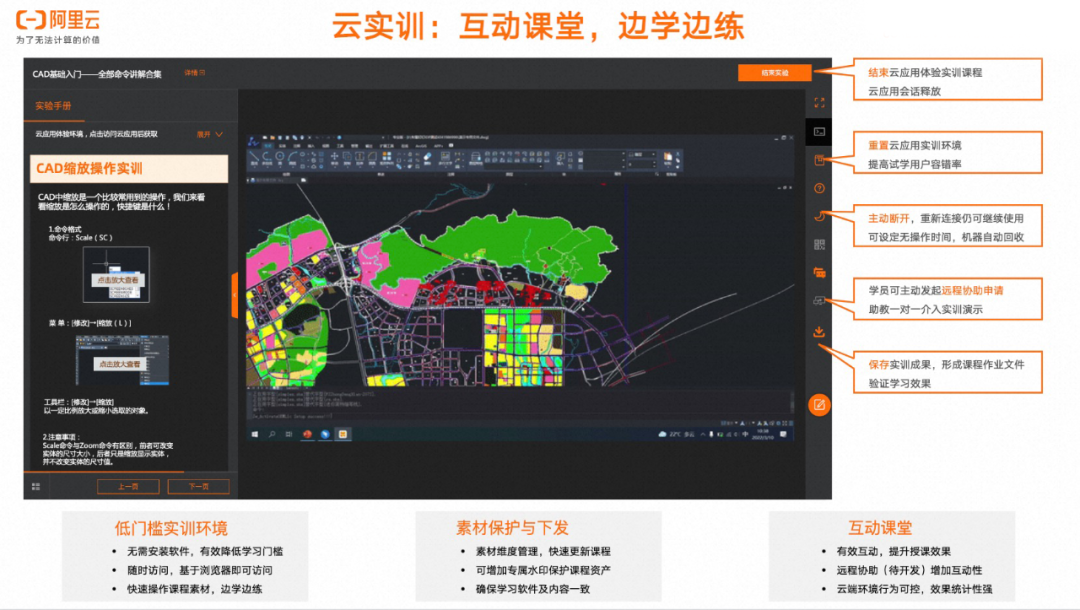Go to previous page with 上一页

click(128, 486)
